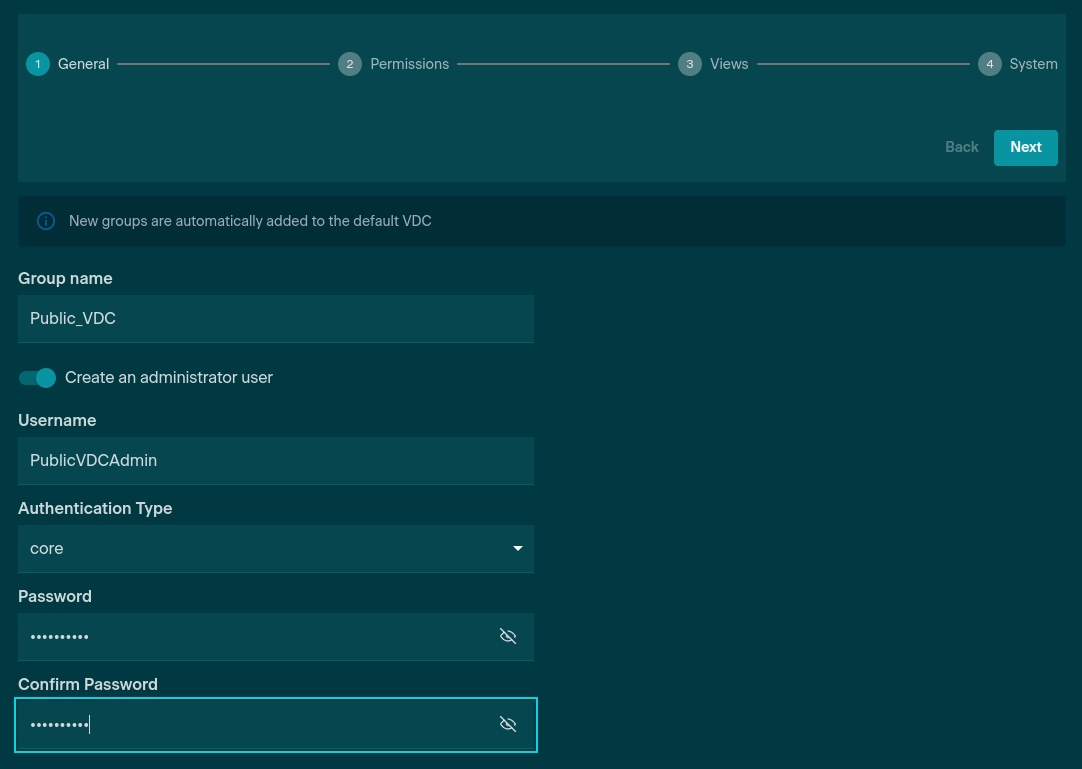Image resolution: width=1082 pixels, height=769 pixels.
Task: Click inside the Confirm Password input field
Action: click(x=250, y=725)
